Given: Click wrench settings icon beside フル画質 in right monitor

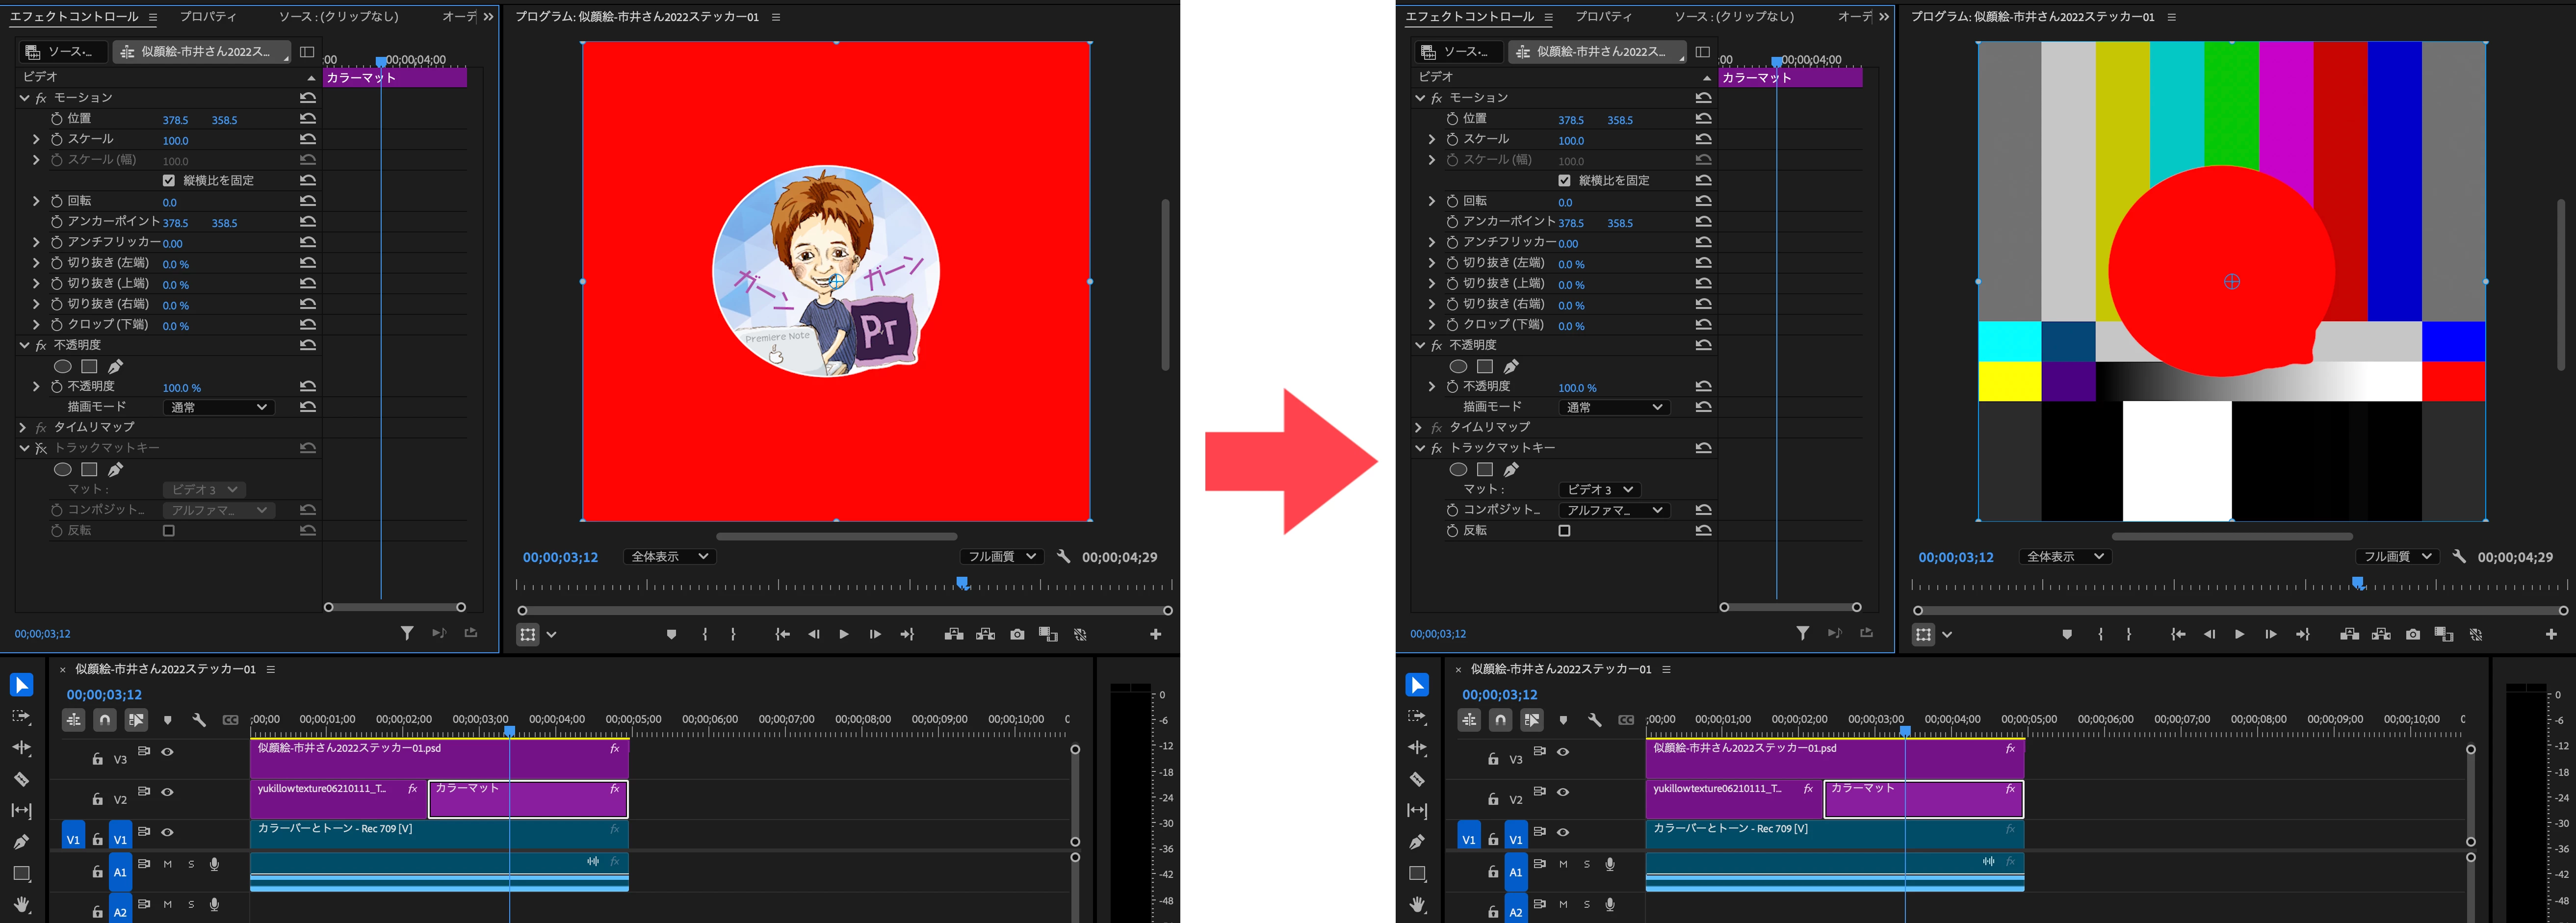Looking at the screenshot, I should (2459, 556).
